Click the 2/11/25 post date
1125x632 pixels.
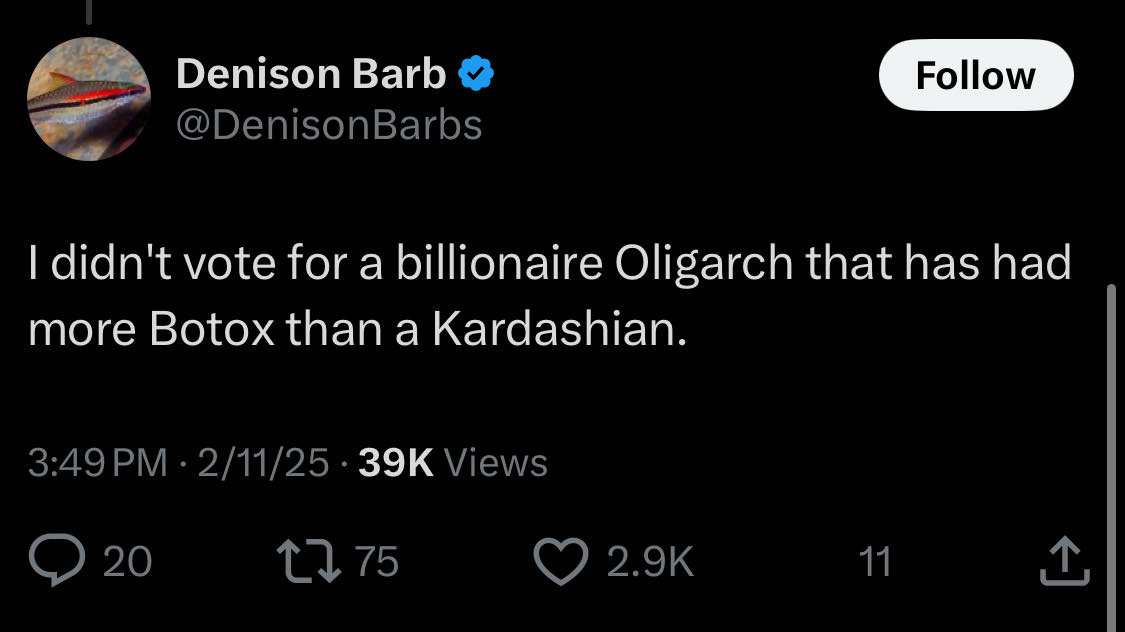(263, 463)
